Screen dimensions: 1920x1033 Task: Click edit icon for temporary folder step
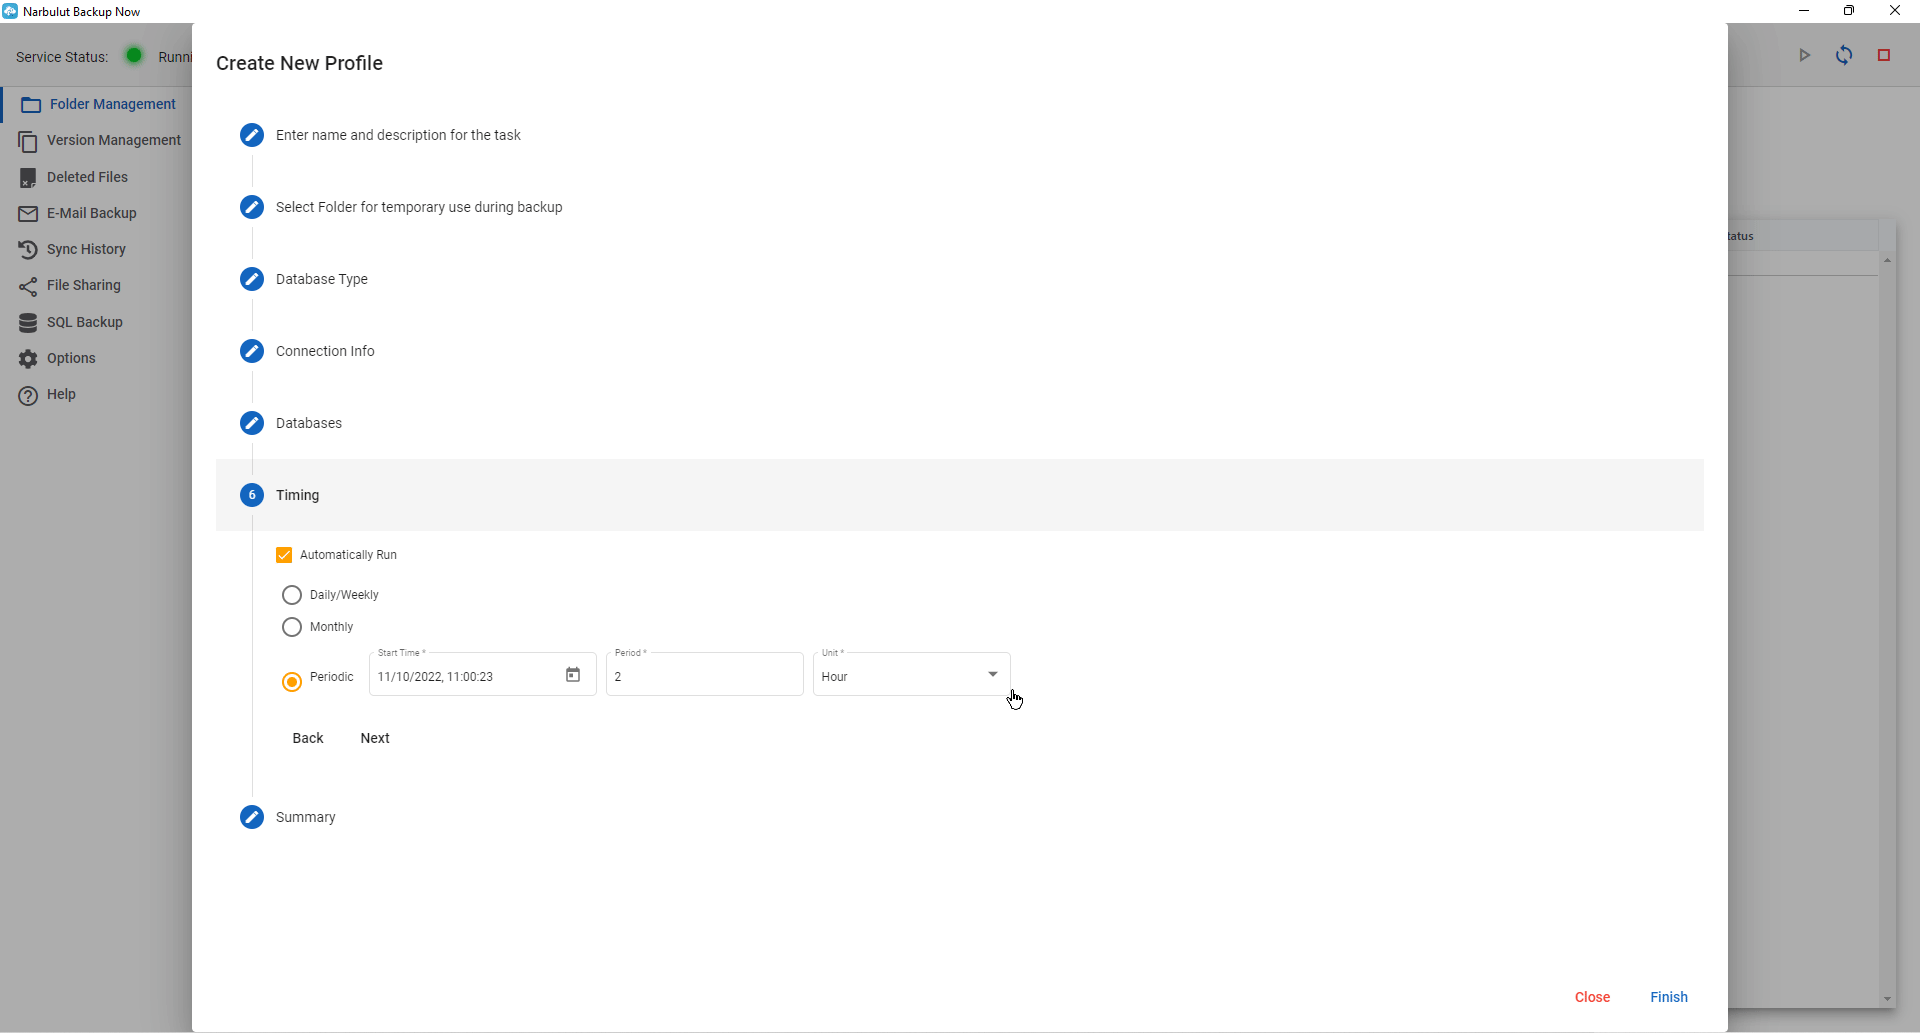(252, 207)
